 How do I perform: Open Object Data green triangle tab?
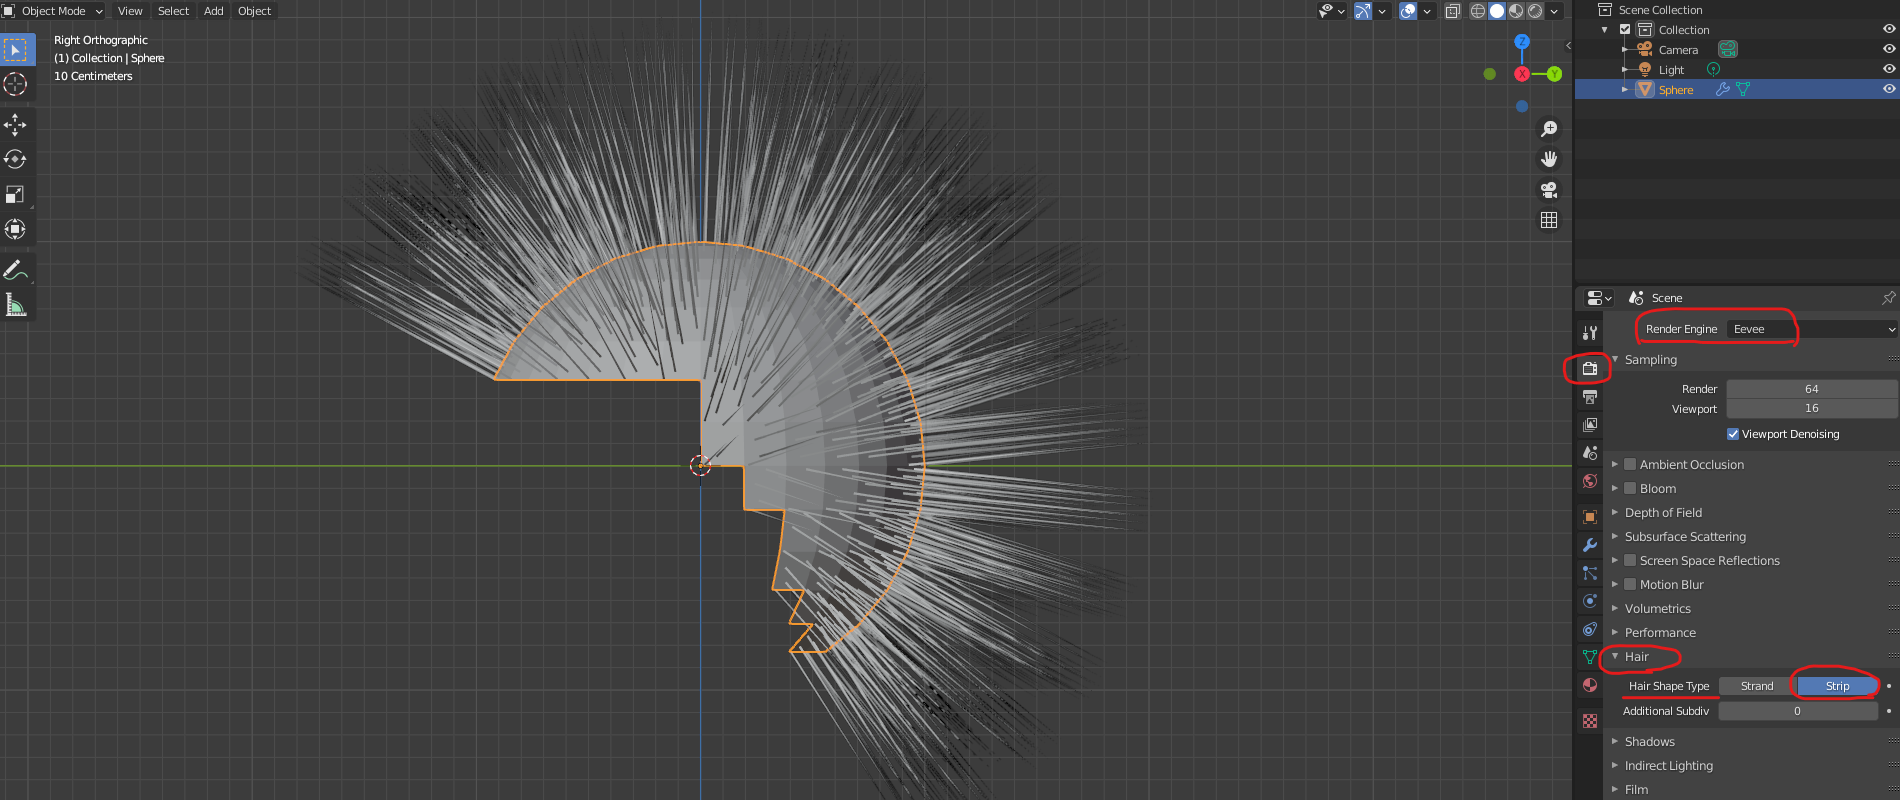click(1590, 657)
